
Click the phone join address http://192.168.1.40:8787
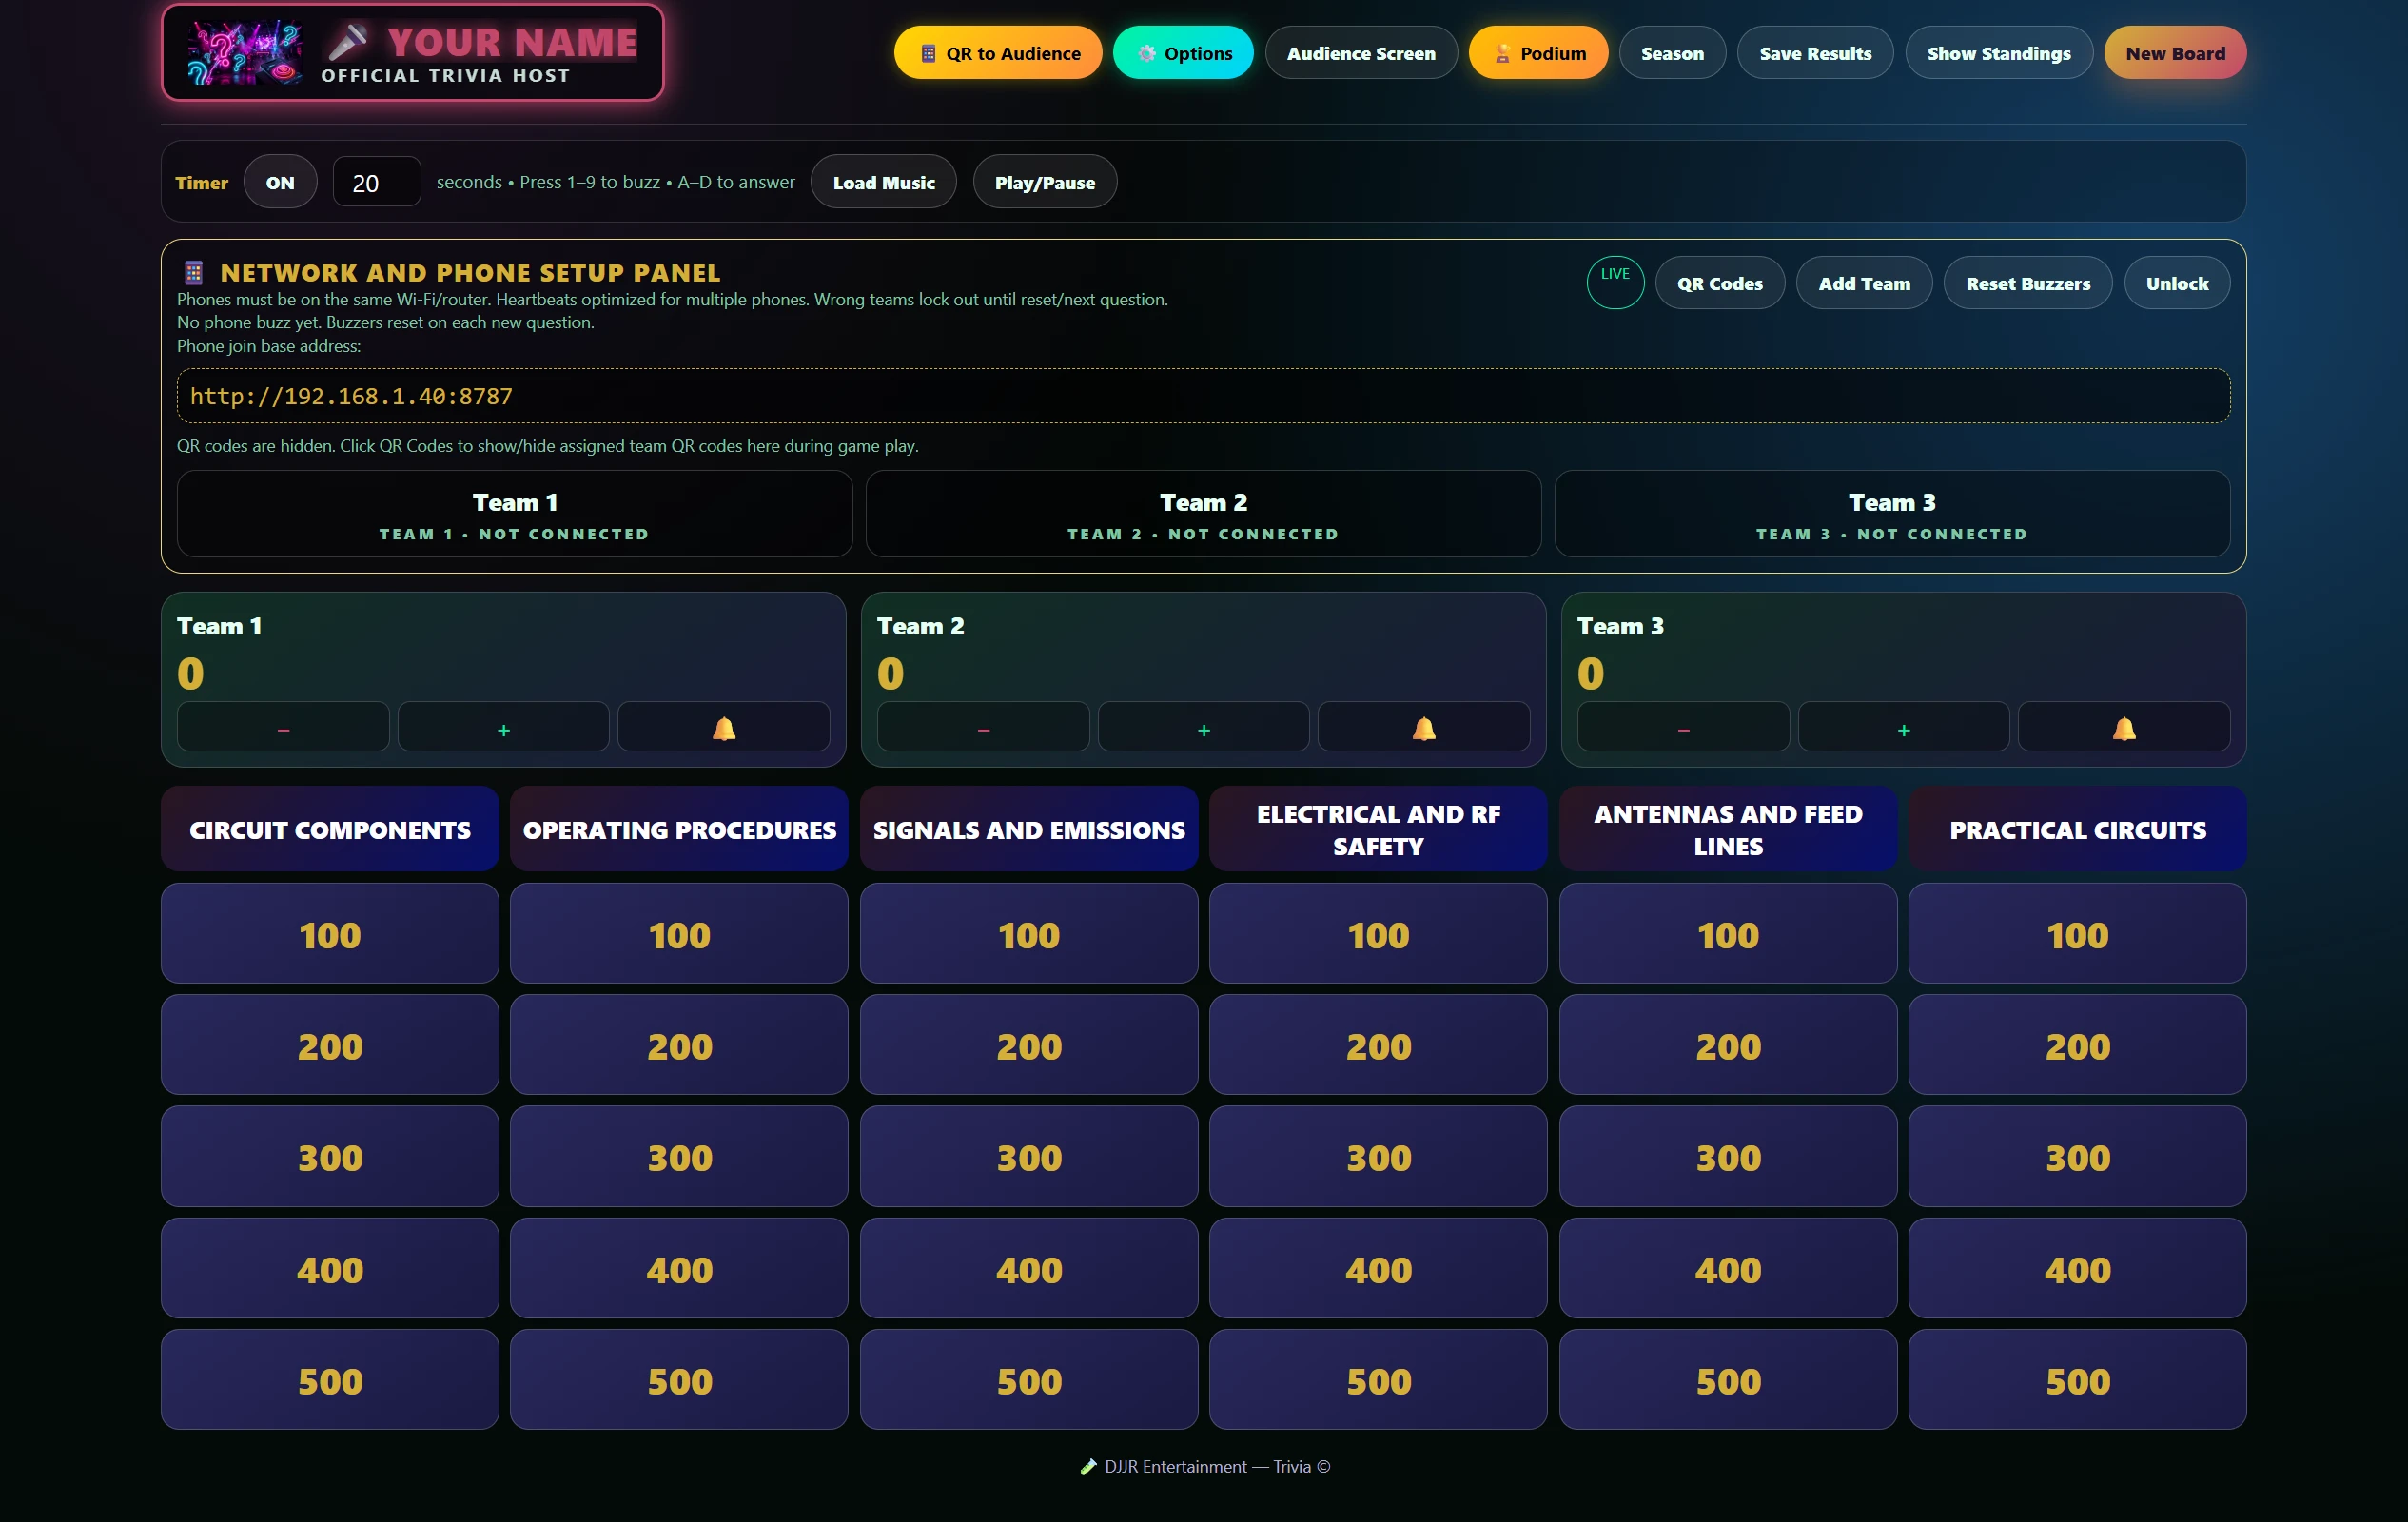coord(1203,396)
